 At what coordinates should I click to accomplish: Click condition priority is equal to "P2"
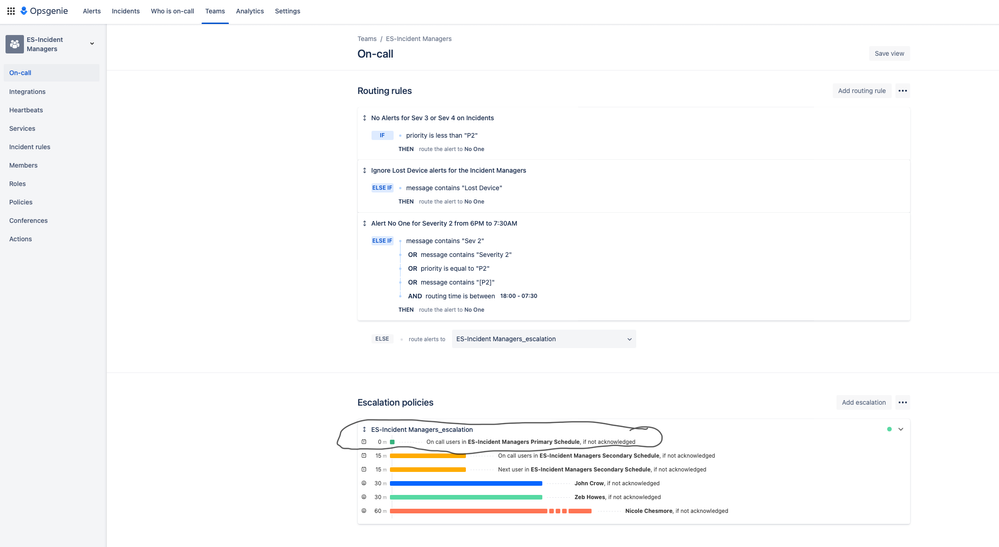point(455,269)
